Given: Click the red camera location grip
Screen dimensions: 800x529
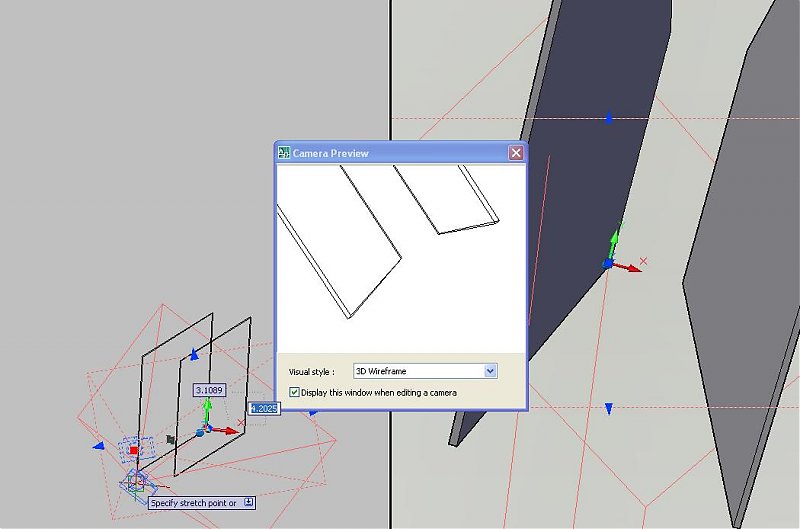Looking at the screenshot, I should 134,450.
